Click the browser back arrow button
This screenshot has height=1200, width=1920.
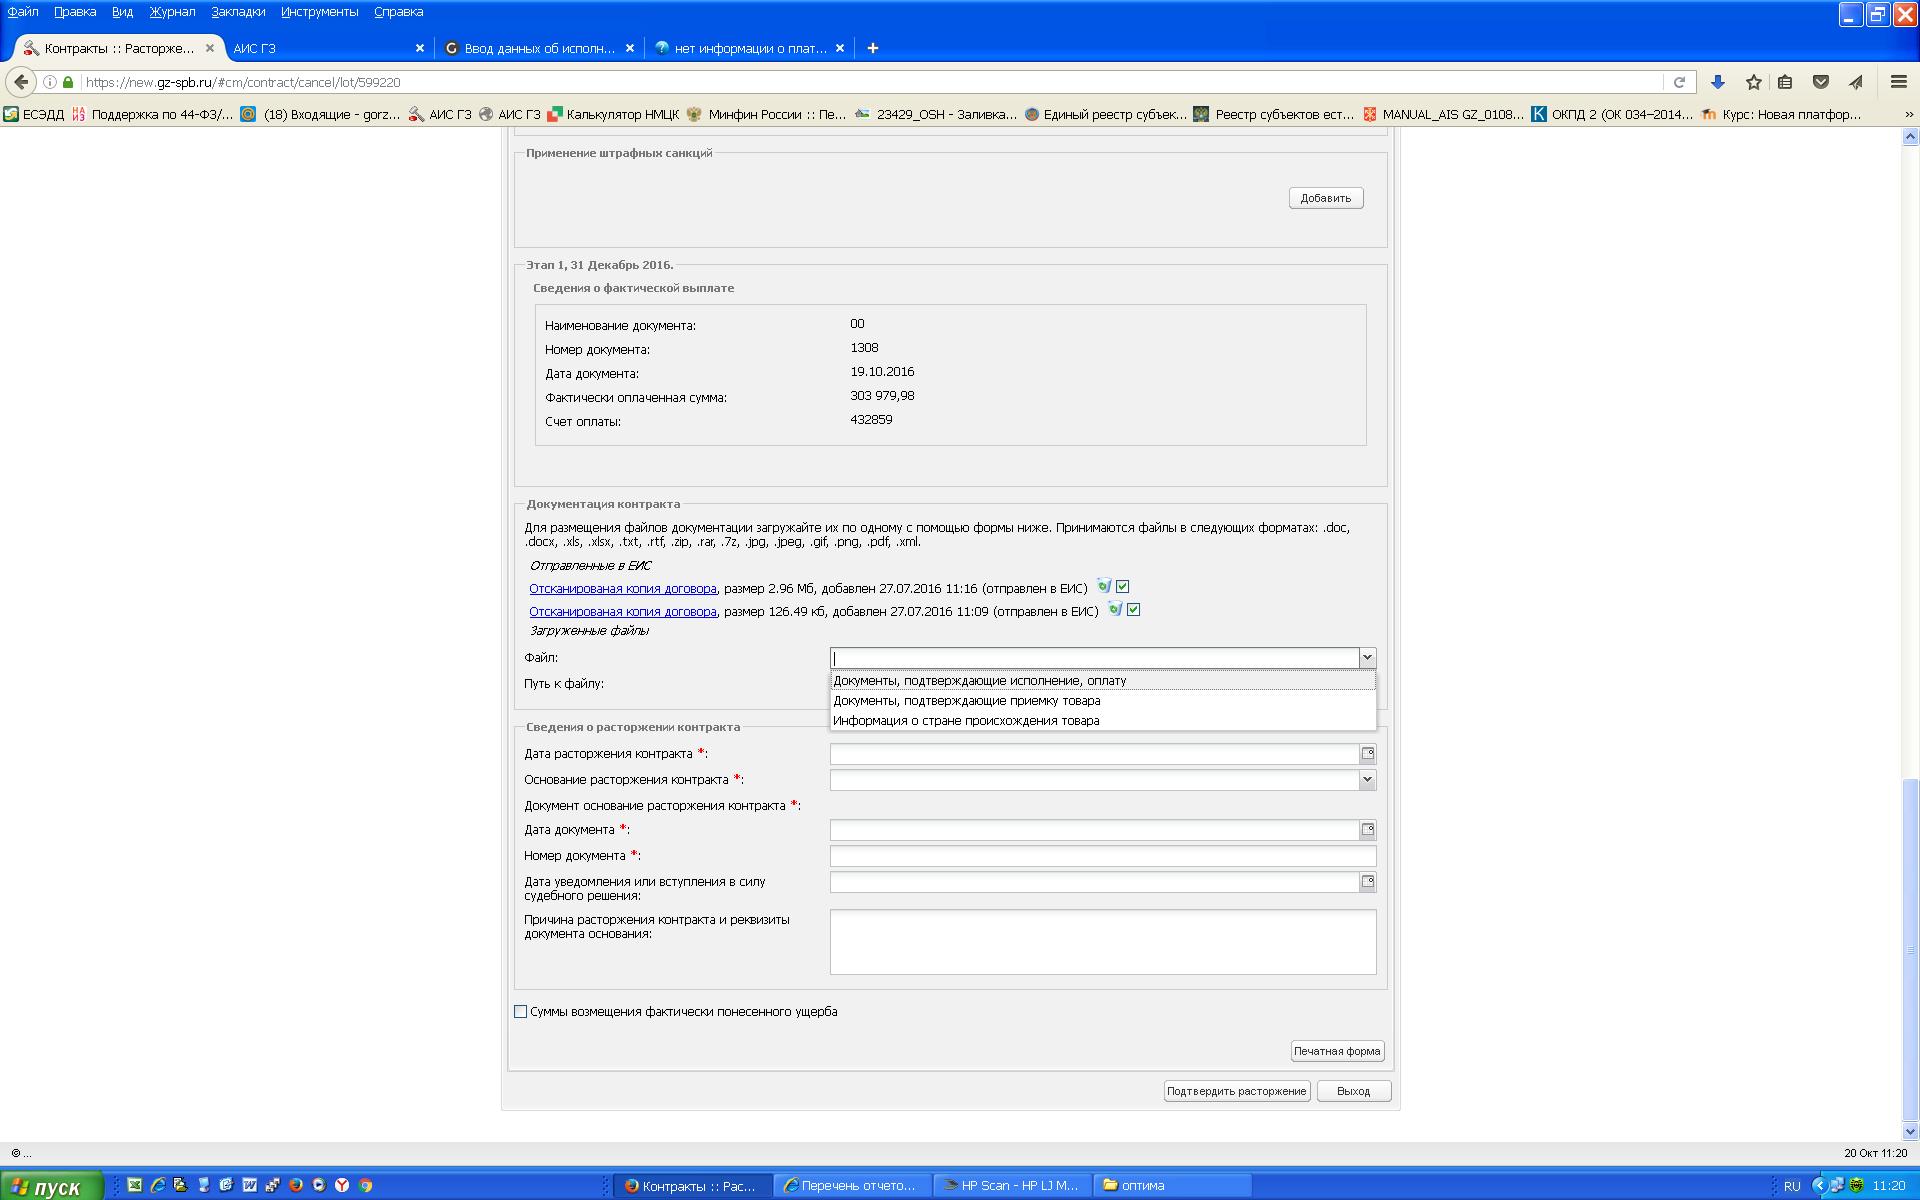[x=21, y=82]
